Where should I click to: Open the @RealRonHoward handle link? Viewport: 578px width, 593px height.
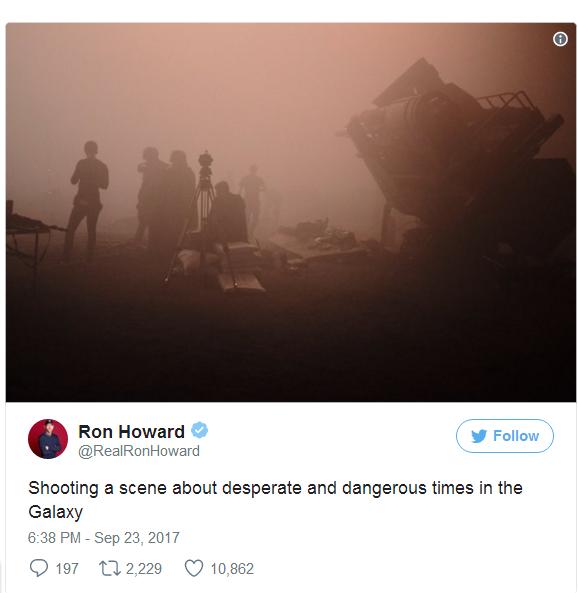(139, 451)
